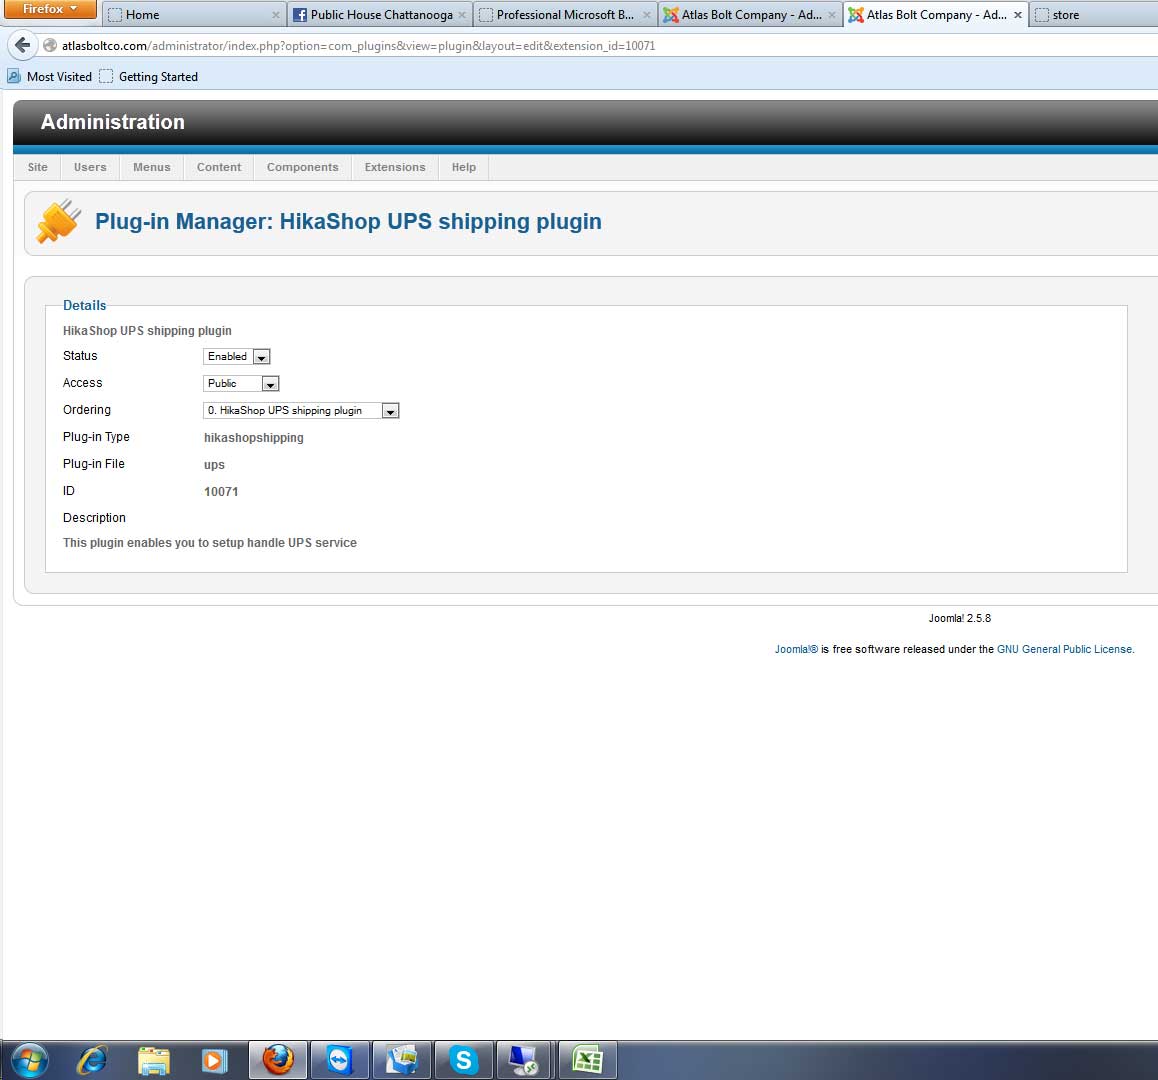Click the Access field label
Screen dimensions: 1158x1080
pos(82,383)
